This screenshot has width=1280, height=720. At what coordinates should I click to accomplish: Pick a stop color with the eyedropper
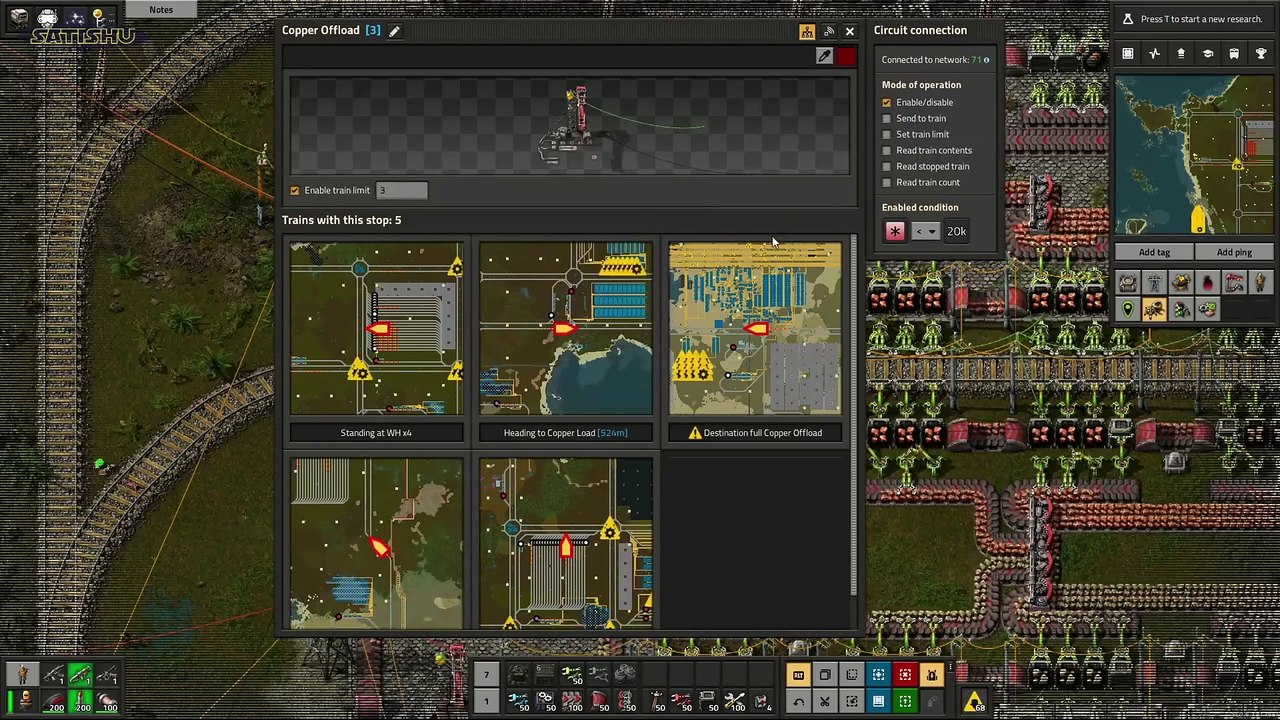pyautogui.click(x=824, y=57)
